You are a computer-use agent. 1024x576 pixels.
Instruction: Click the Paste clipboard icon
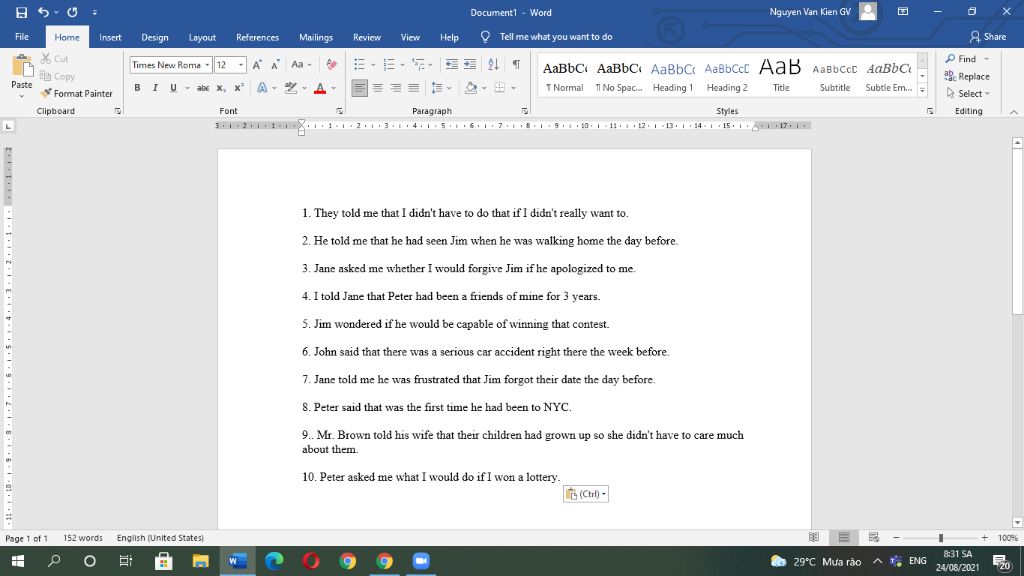click(x=22, y=67)
